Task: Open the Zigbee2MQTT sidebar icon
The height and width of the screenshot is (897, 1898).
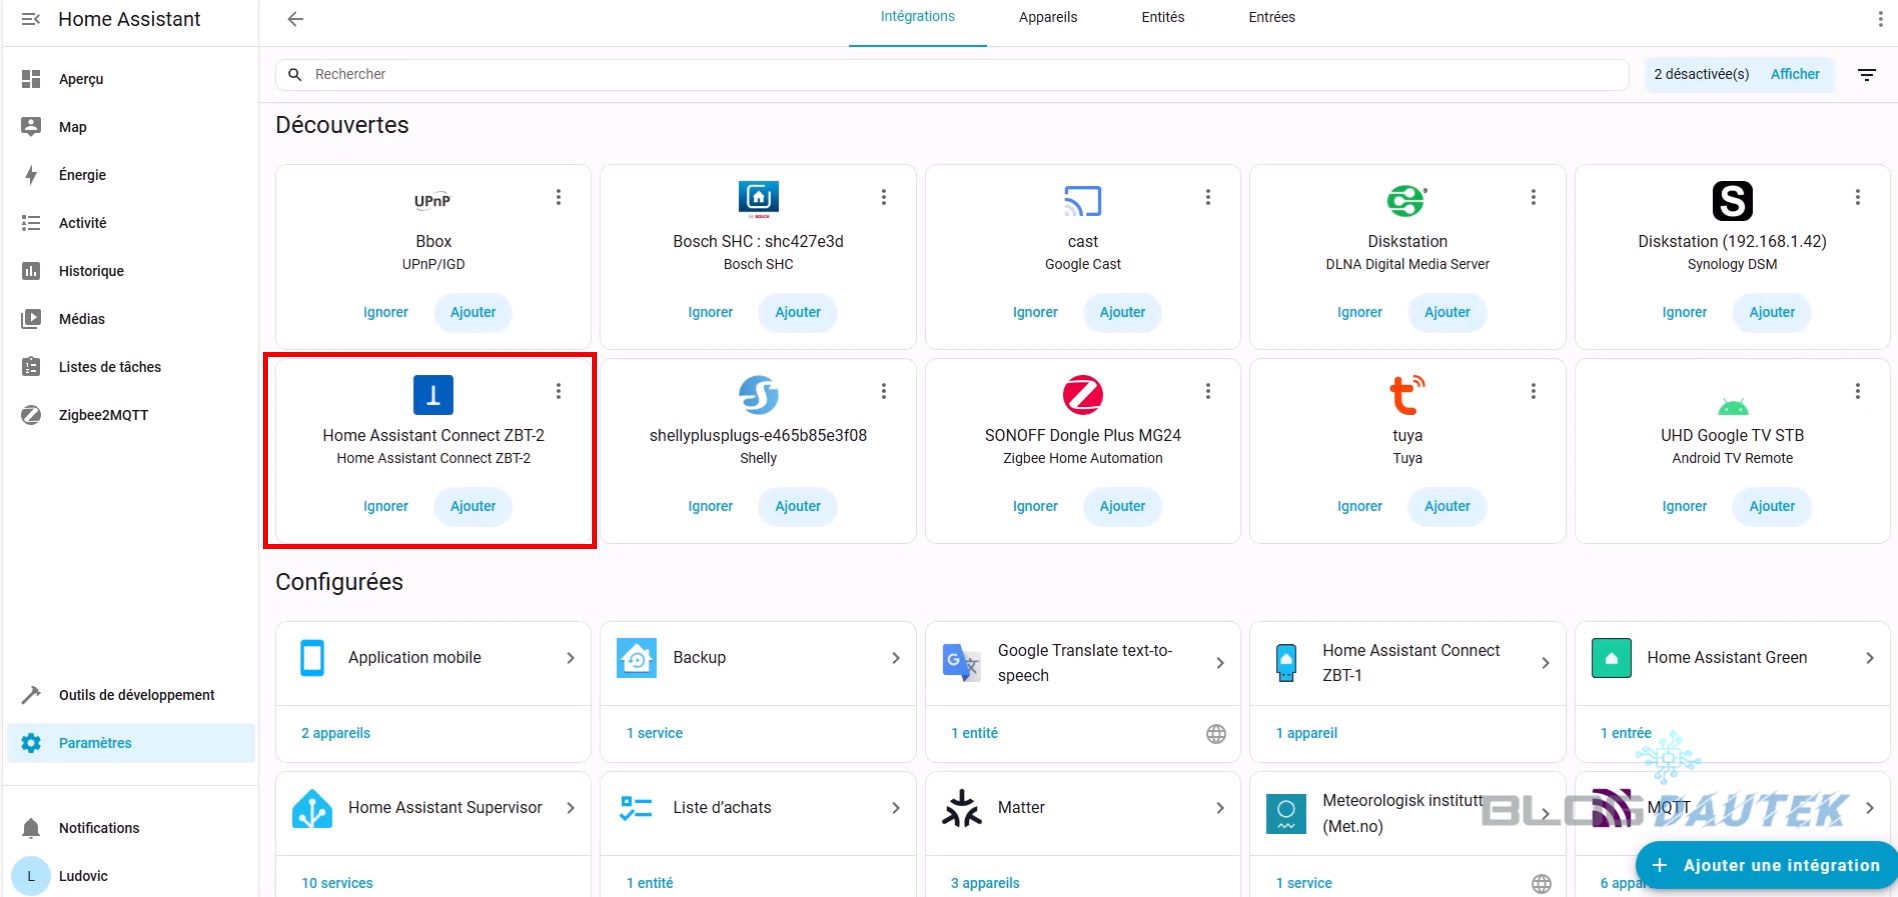Action: pos(31,415)
